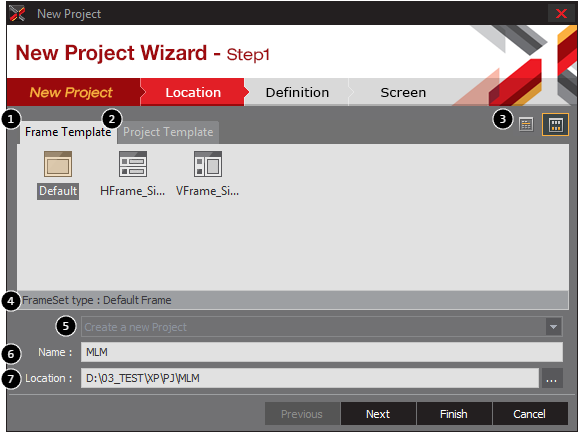Expand the Create a new Project dropdown arrow
Image resolution: width=579 pixels, height=433 pixels.
pyautogui.click(x=553, y=327)
